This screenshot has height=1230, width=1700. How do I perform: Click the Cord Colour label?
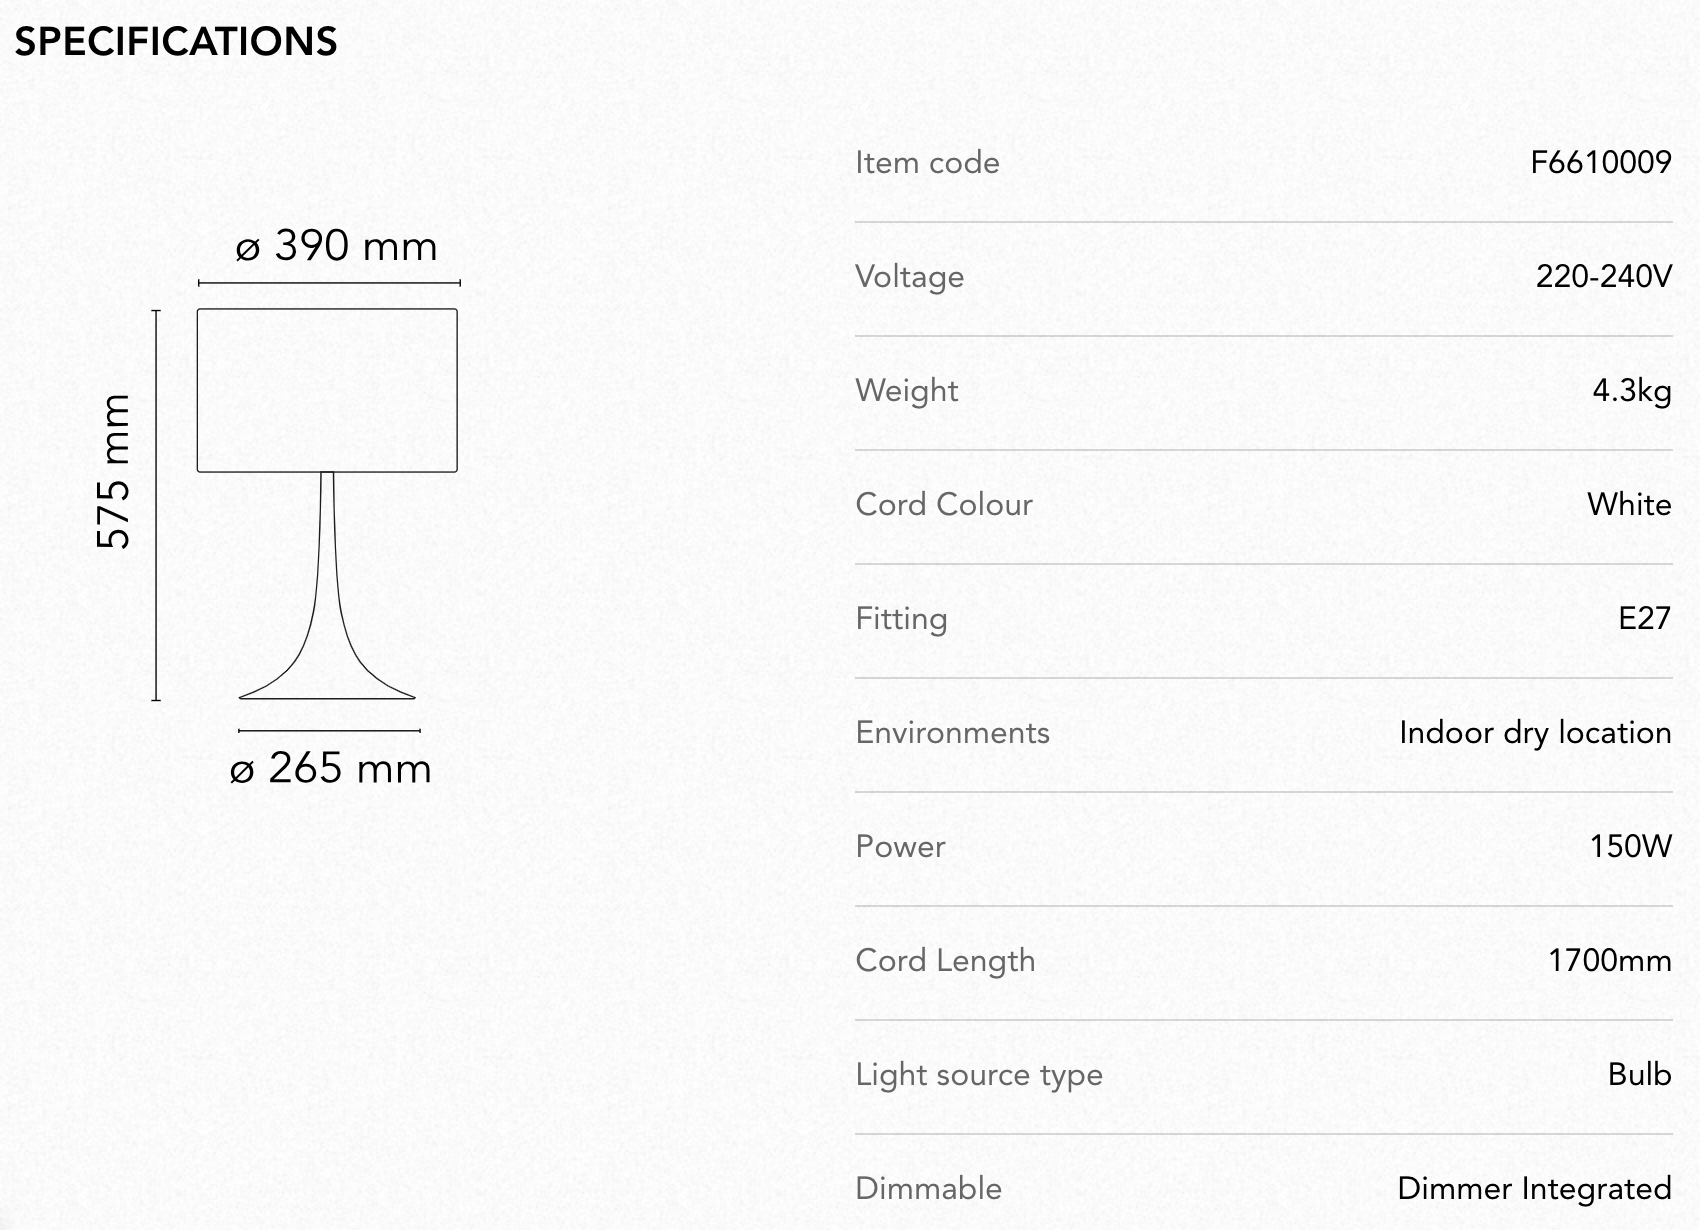(x=944, y=504)
